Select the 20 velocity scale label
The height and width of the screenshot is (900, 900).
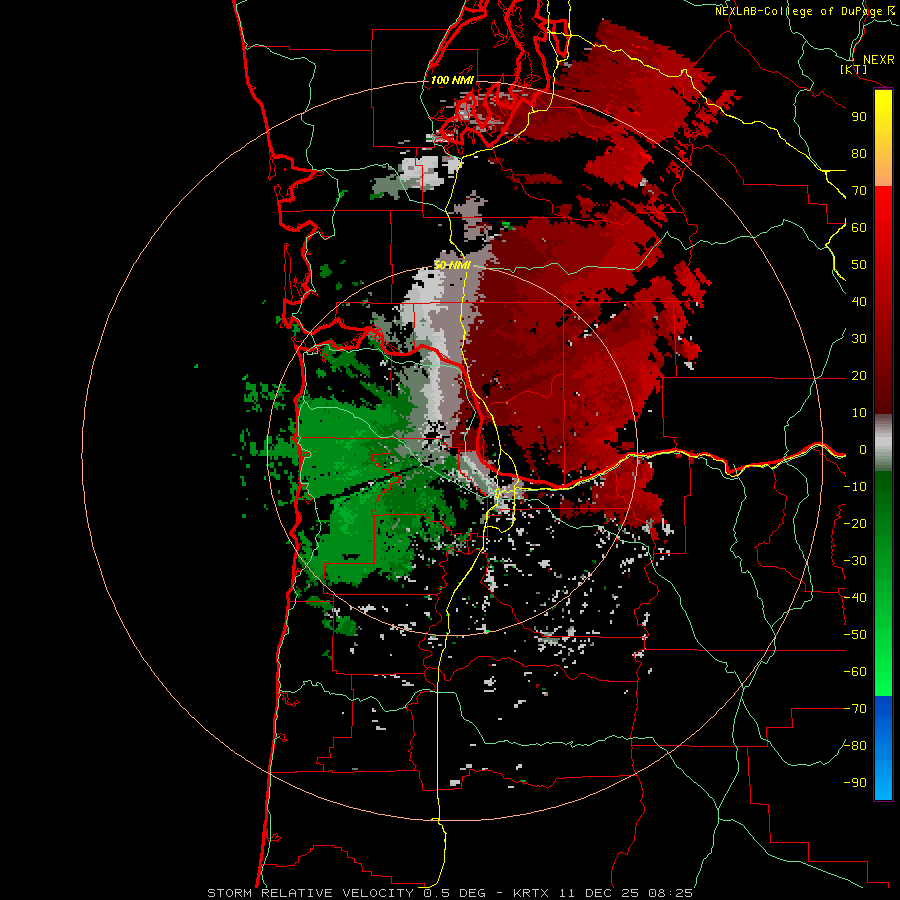[859, 375]
